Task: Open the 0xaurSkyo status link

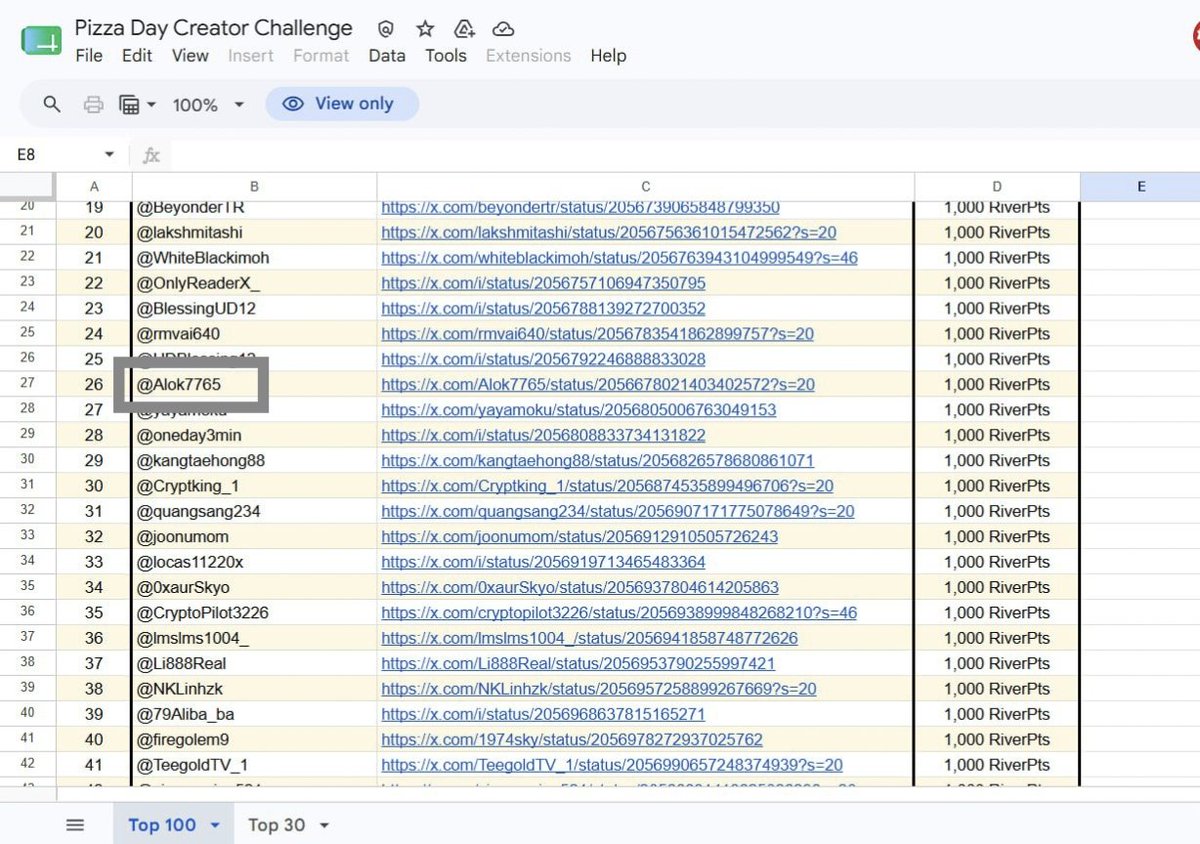Action: 580,588
